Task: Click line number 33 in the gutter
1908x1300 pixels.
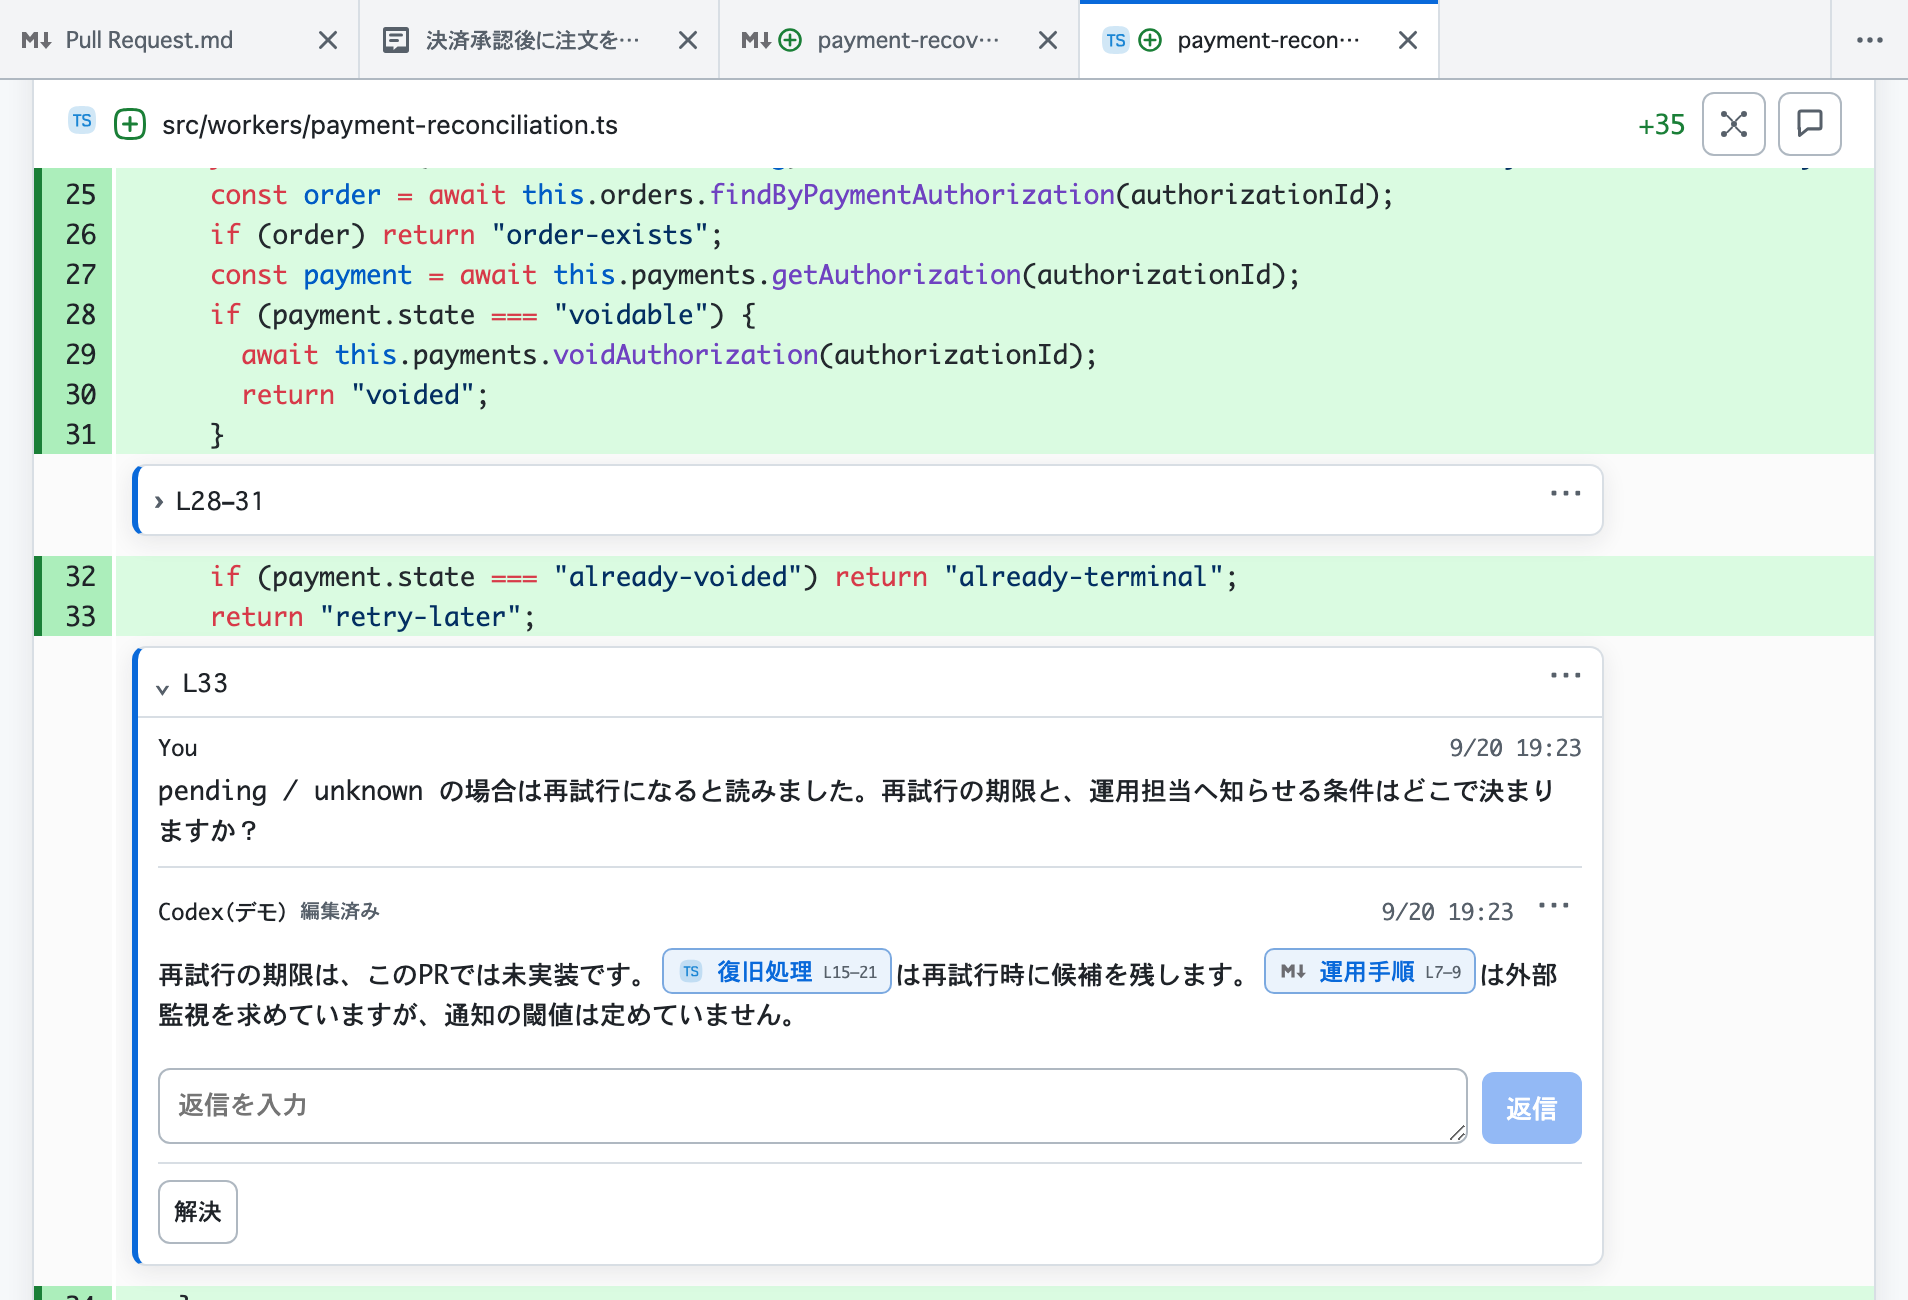Action: click(81, 616)
